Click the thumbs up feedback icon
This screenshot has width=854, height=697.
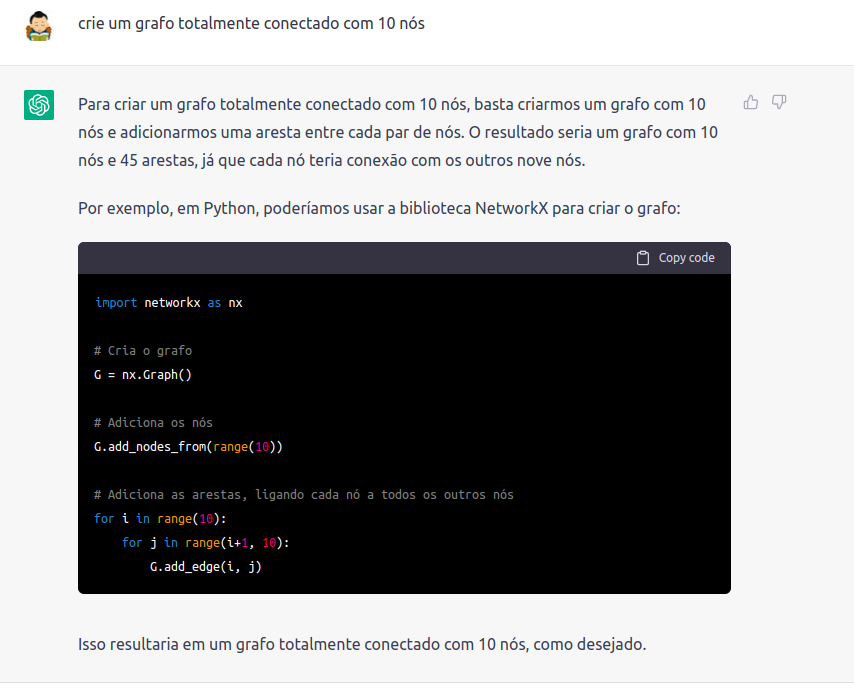[x=751, y=102]
